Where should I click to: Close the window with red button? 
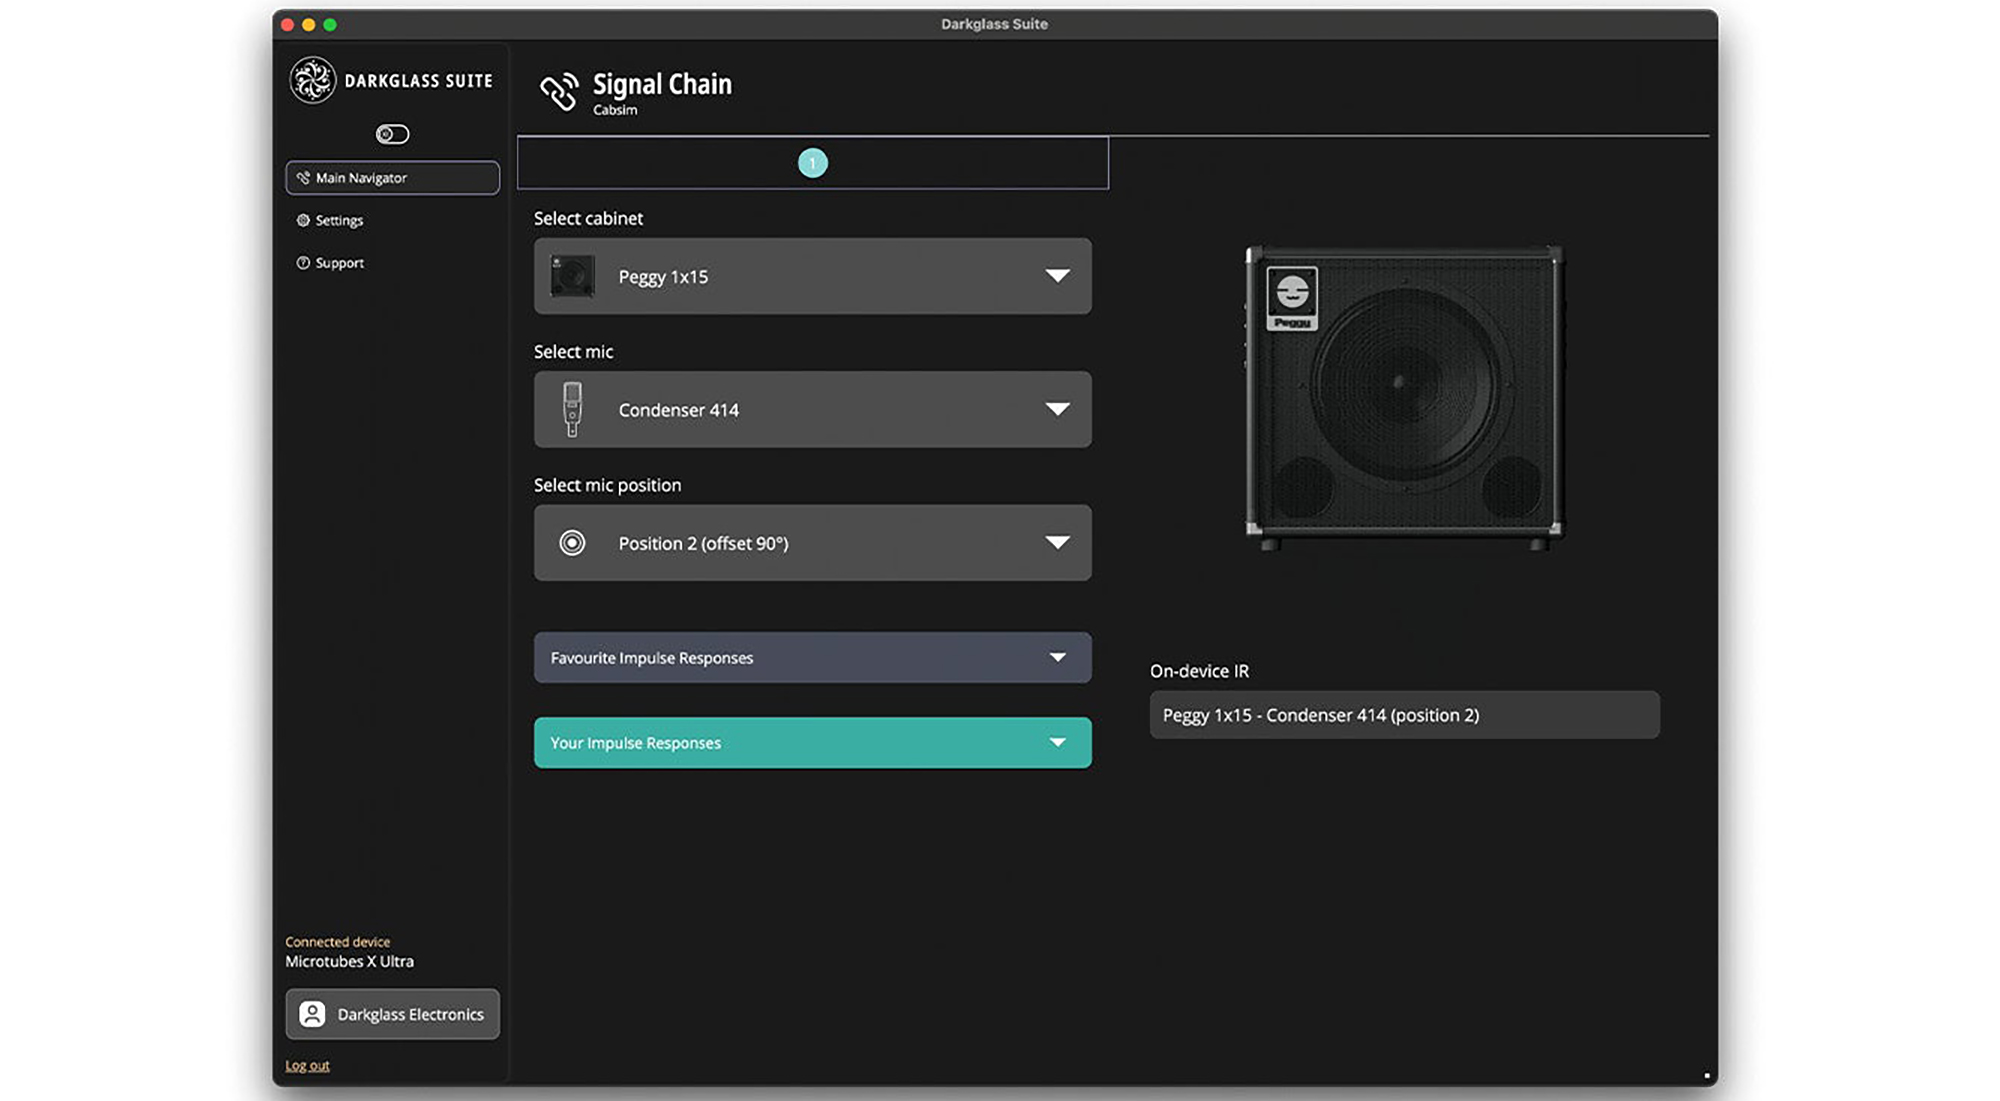(x=288, y=24)
